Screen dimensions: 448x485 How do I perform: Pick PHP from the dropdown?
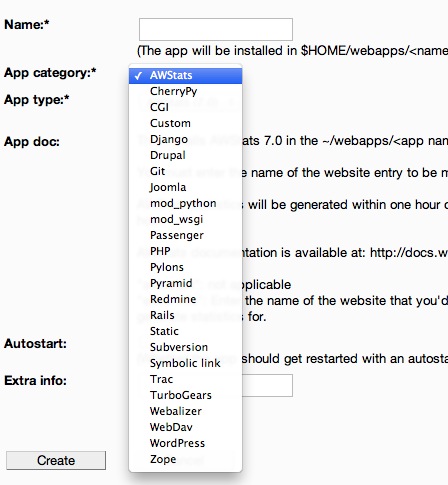[x=185, y=251]
